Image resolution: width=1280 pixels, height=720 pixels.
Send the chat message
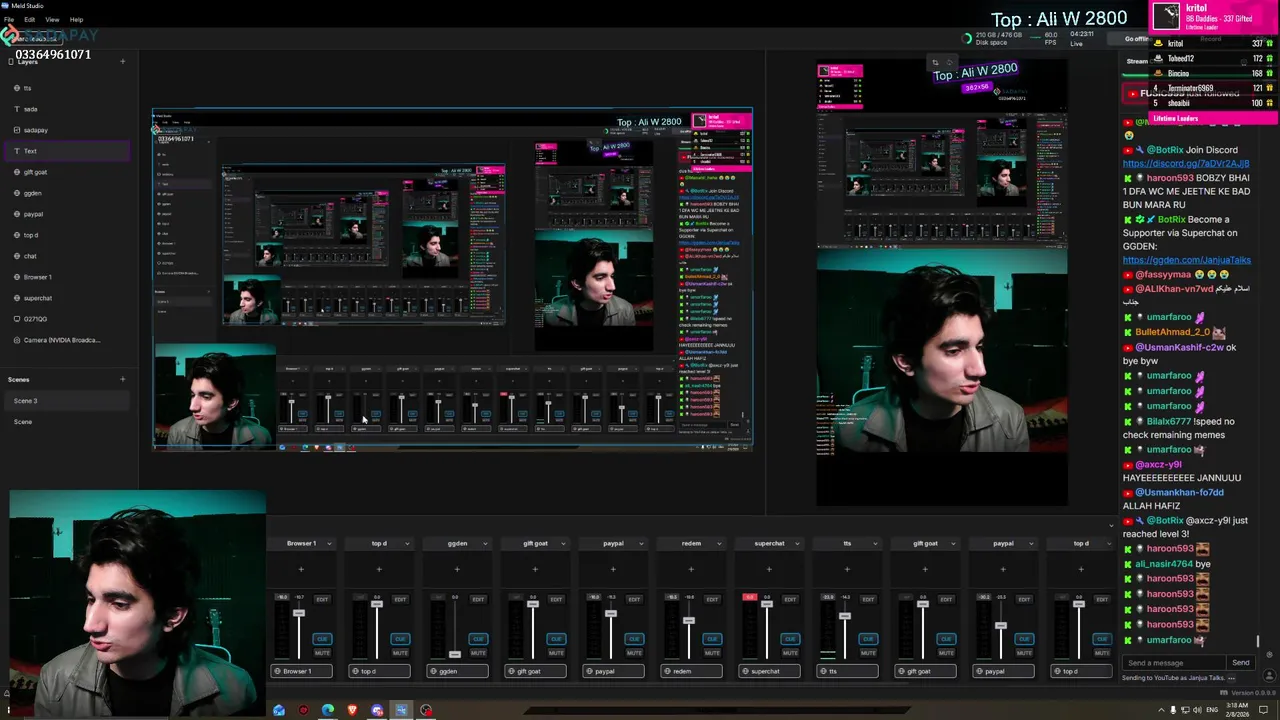1240,663
